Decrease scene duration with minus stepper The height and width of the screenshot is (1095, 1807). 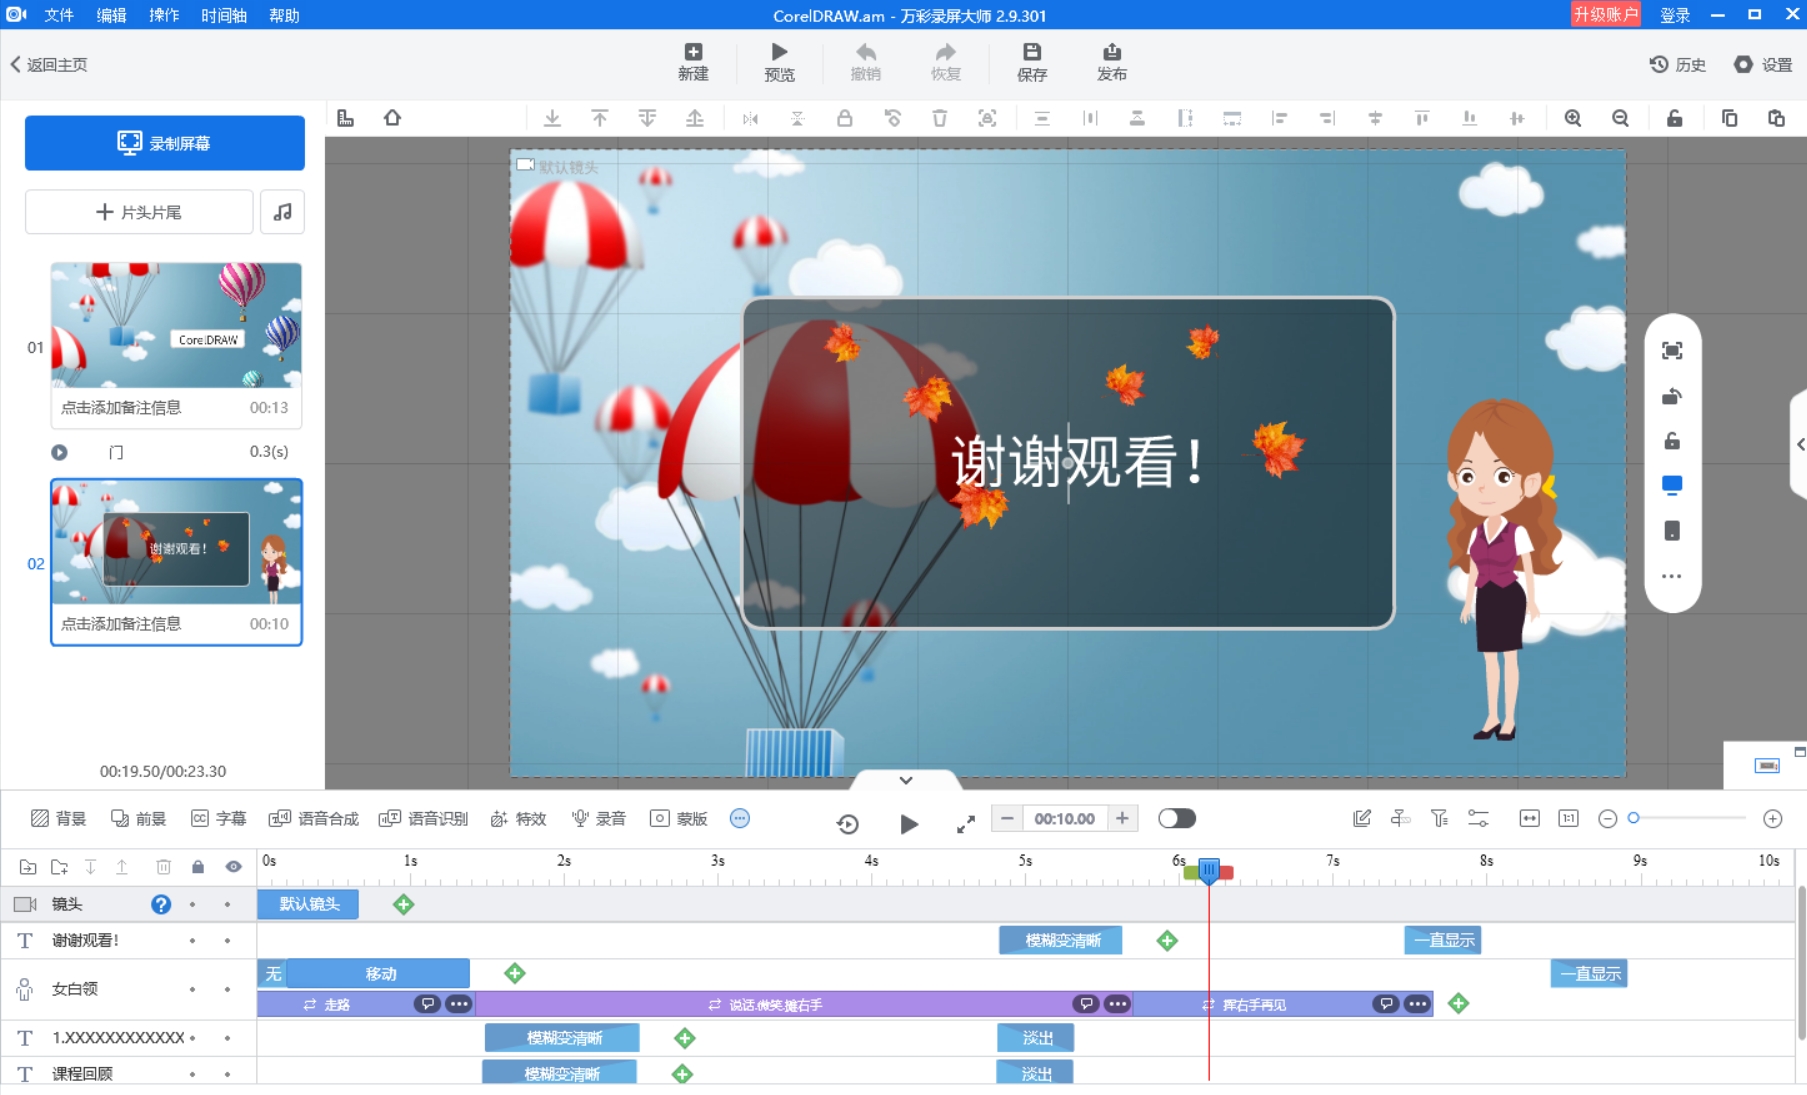[1007, 818]
